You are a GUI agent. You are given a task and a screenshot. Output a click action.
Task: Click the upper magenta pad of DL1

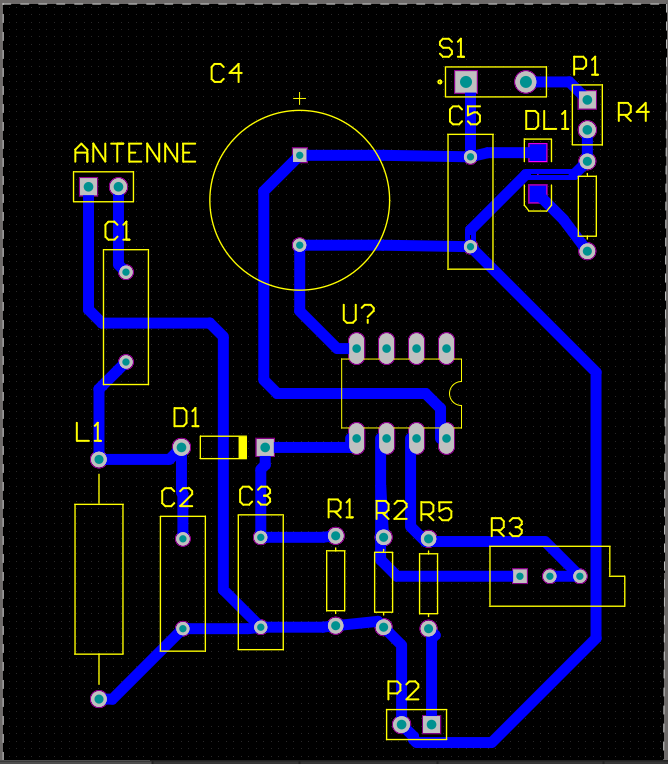pyautogui.click(x=538, y=152)
